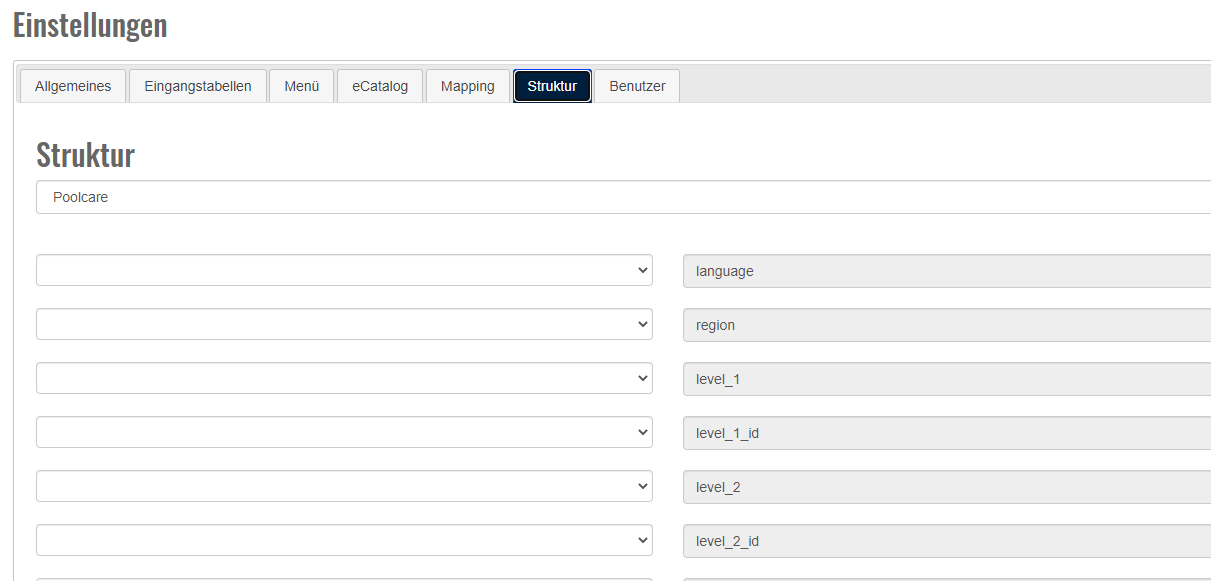Switch to the Eingangstabellen tab
This screenshot has width=1211, height=581.
[x=198, y=86]
